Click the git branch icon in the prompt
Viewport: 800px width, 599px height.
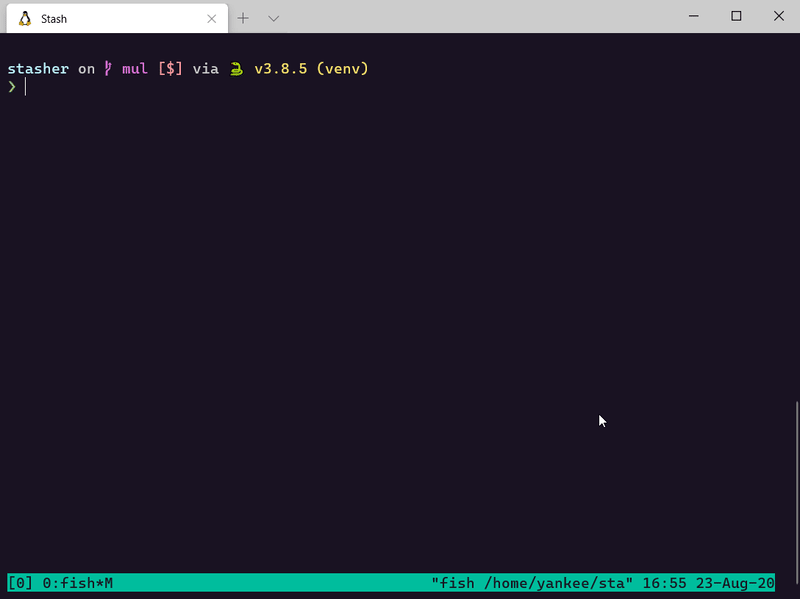(108, 68)
